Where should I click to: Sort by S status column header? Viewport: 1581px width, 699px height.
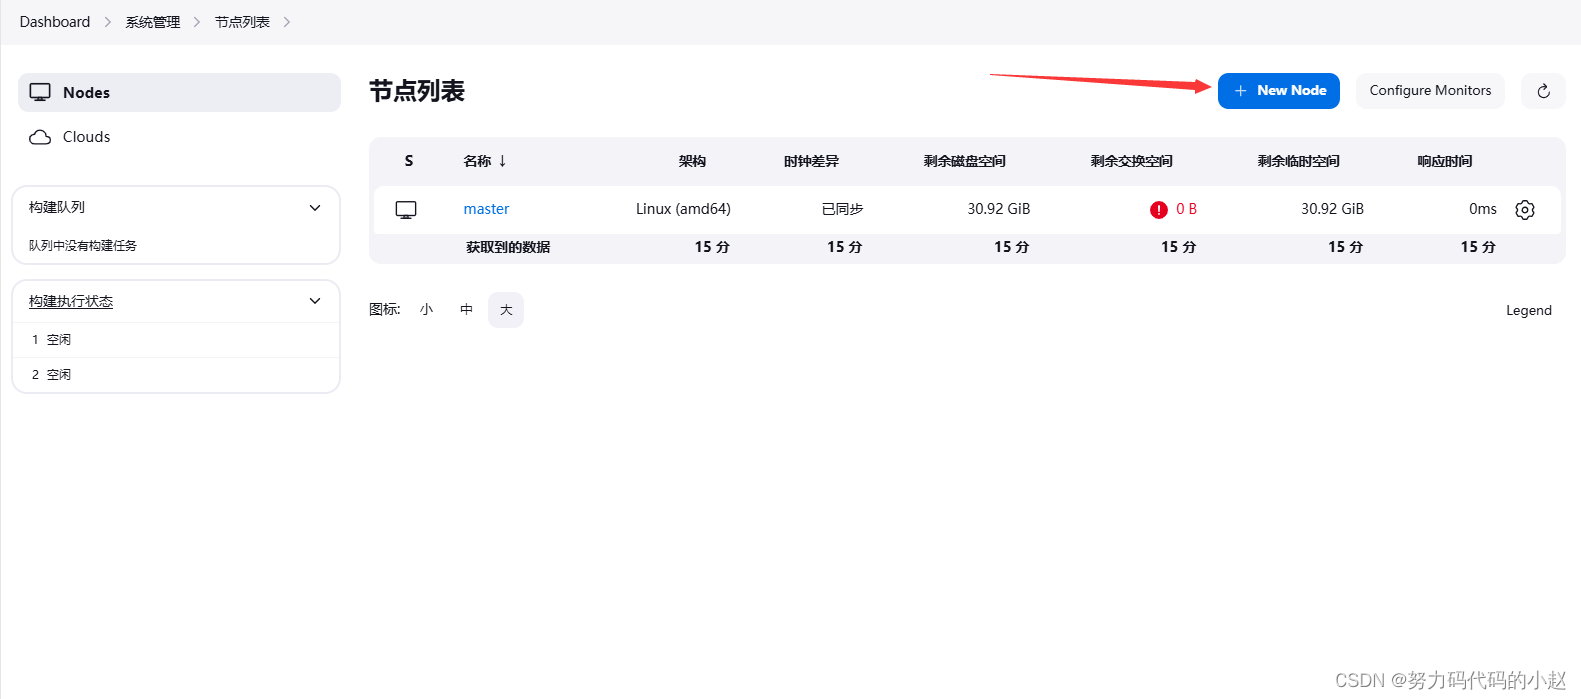(x=408, y=161)
